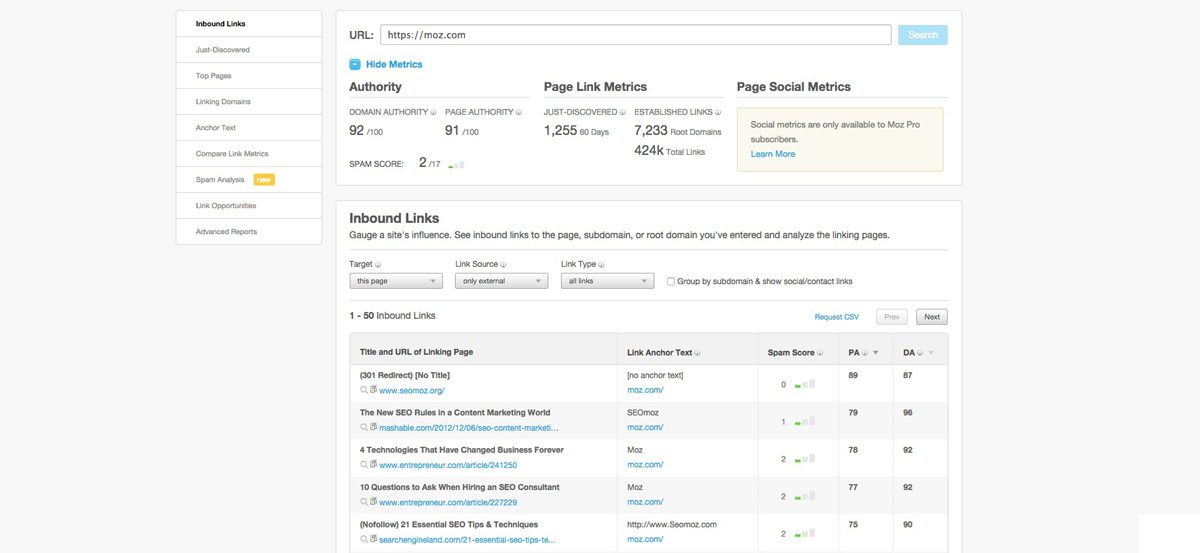Click the Search button

pyautogui.click(x=923, y=35)
